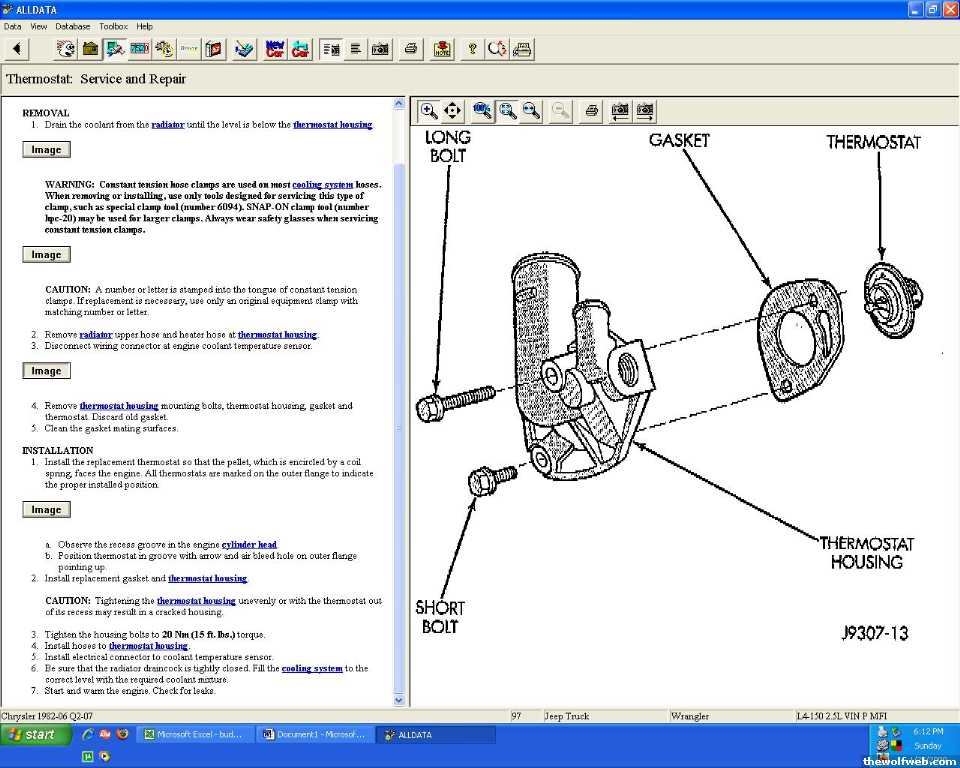Open the Database menu

point(72,26)
